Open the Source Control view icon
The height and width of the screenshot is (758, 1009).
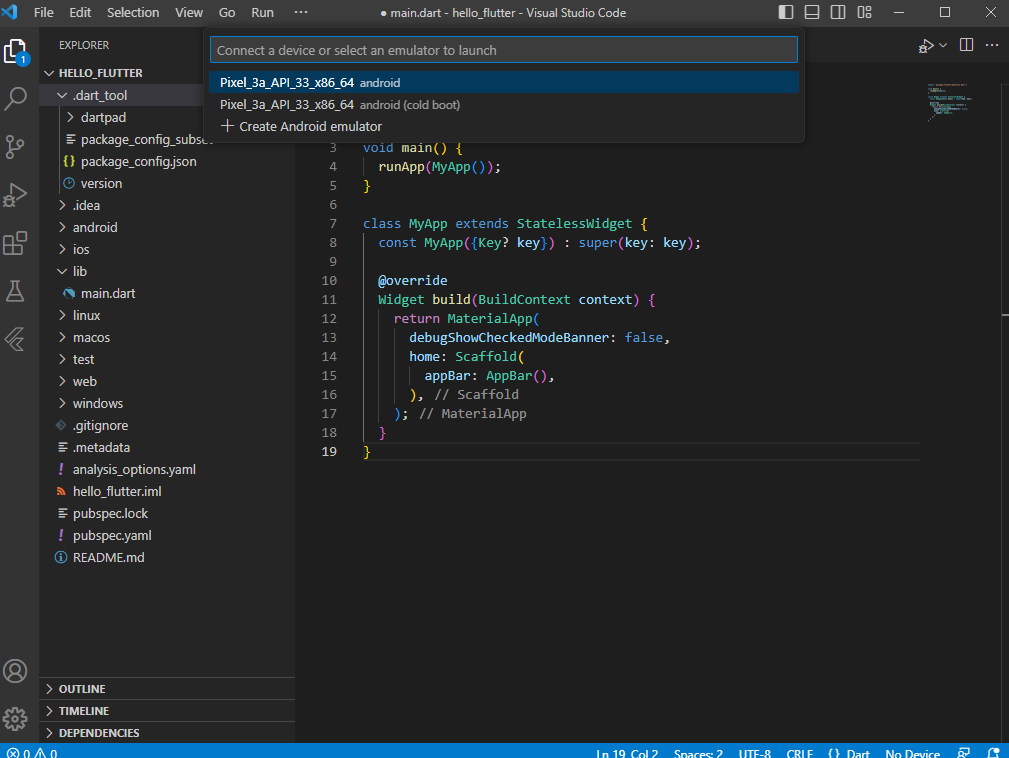click(15, 147)
